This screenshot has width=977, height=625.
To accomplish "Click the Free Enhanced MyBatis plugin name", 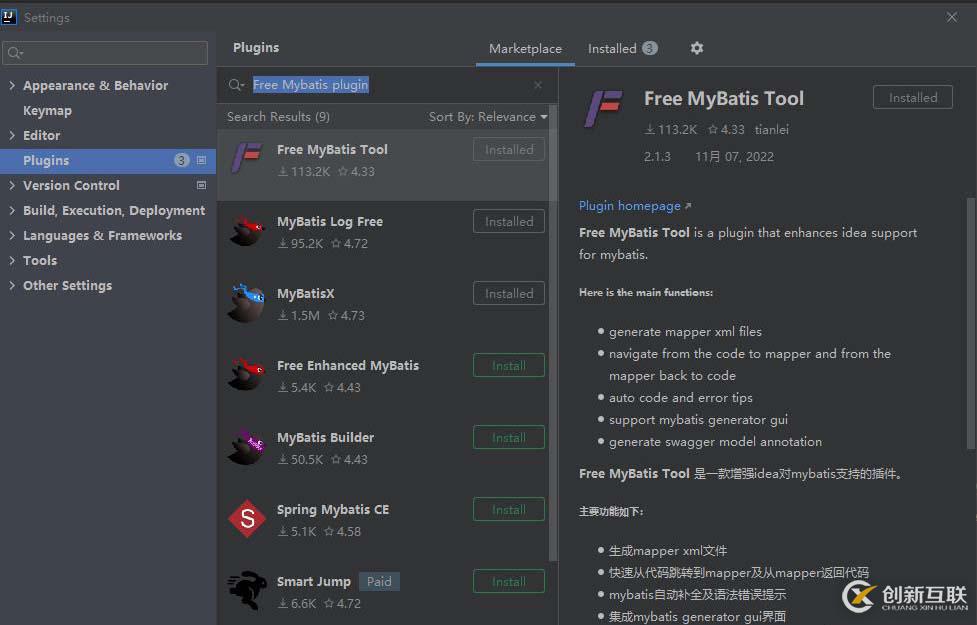I will [348, 365].
